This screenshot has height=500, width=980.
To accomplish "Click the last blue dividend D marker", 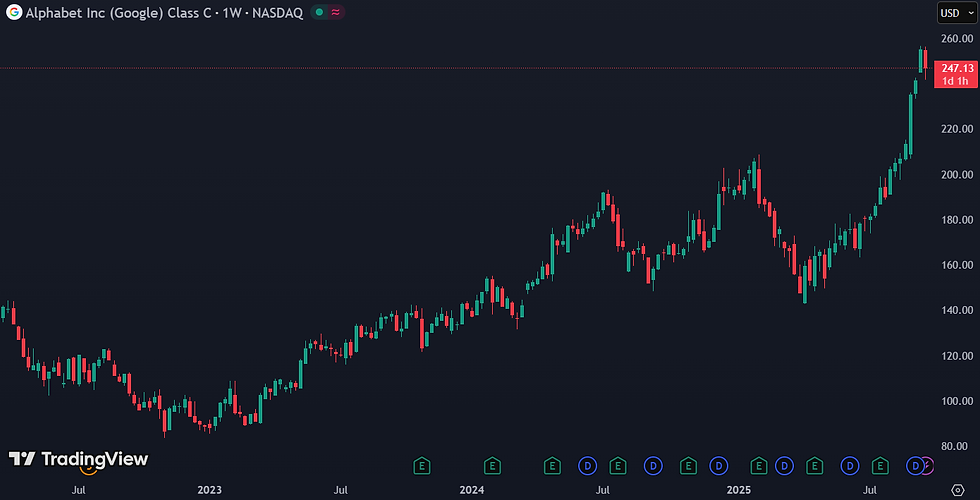I will pos(915,465).
